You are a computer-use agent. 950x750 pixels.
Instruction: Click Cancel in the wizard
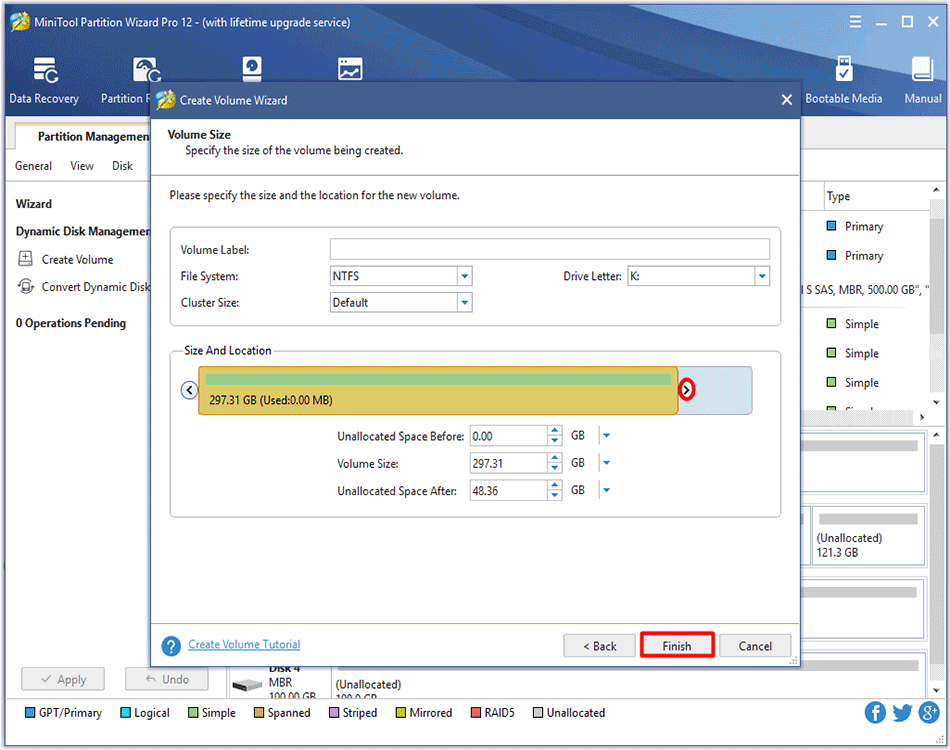pos(755,646)
